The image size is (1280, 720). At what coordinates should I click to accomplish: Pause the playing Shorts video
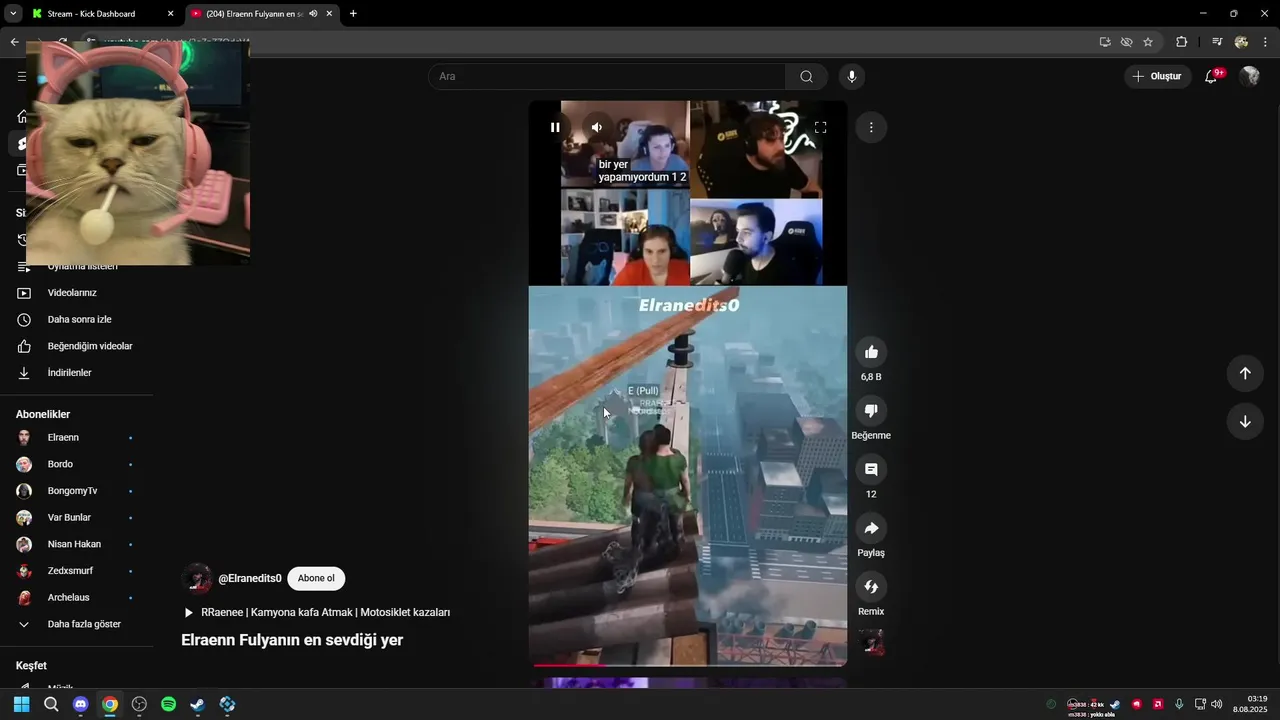(x=555, y=127)
